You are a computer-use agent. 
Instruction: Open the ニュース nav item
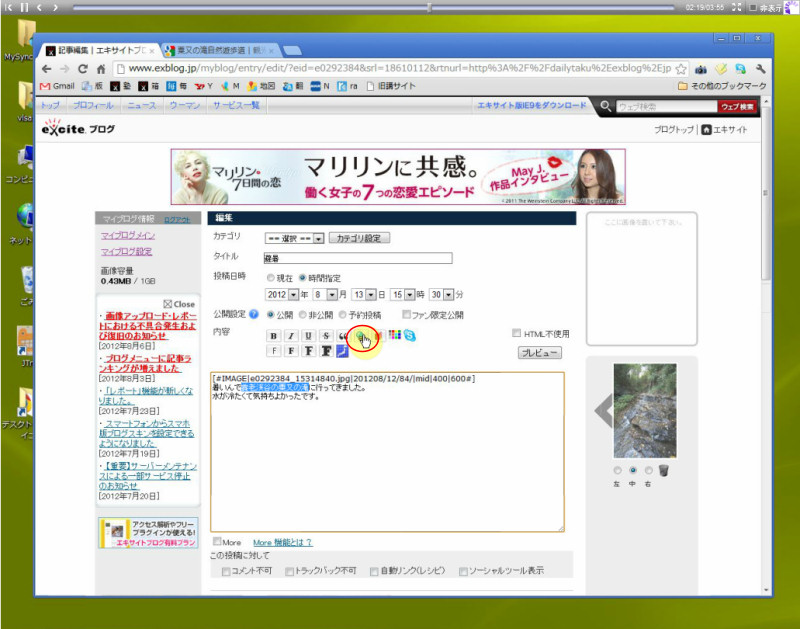[x=141, y=106]
